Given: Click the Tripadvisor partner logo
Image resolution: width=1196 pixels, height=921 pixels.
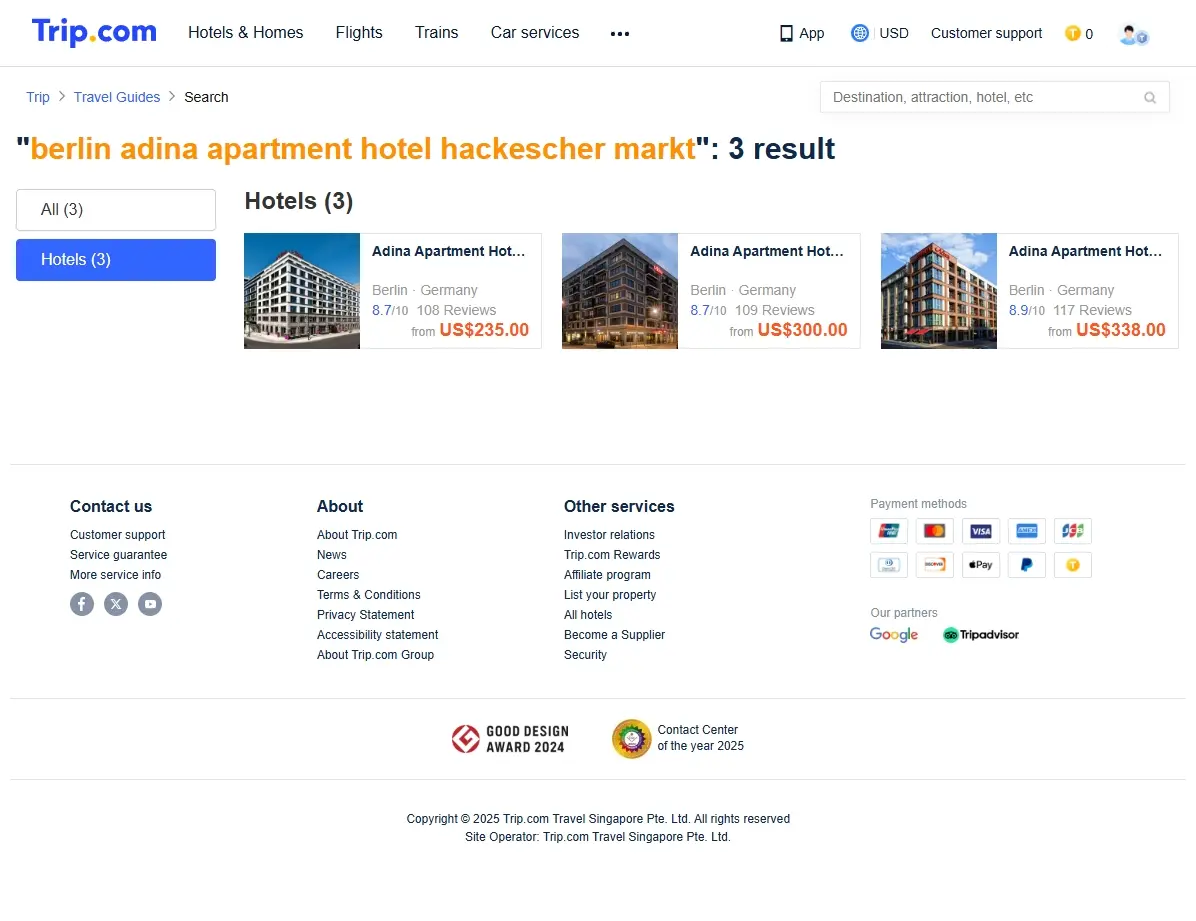Looking at the screenshot, I should point(981,635).
